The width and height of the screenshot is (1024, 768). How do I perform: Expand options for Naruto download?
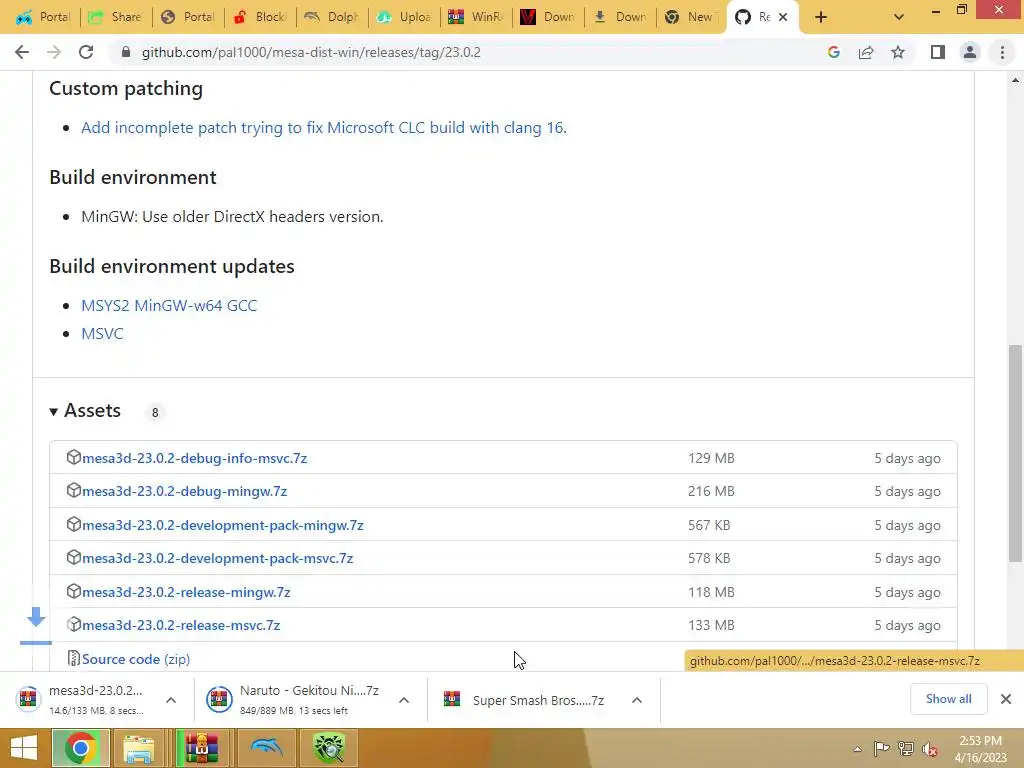(x=404, y=700)
